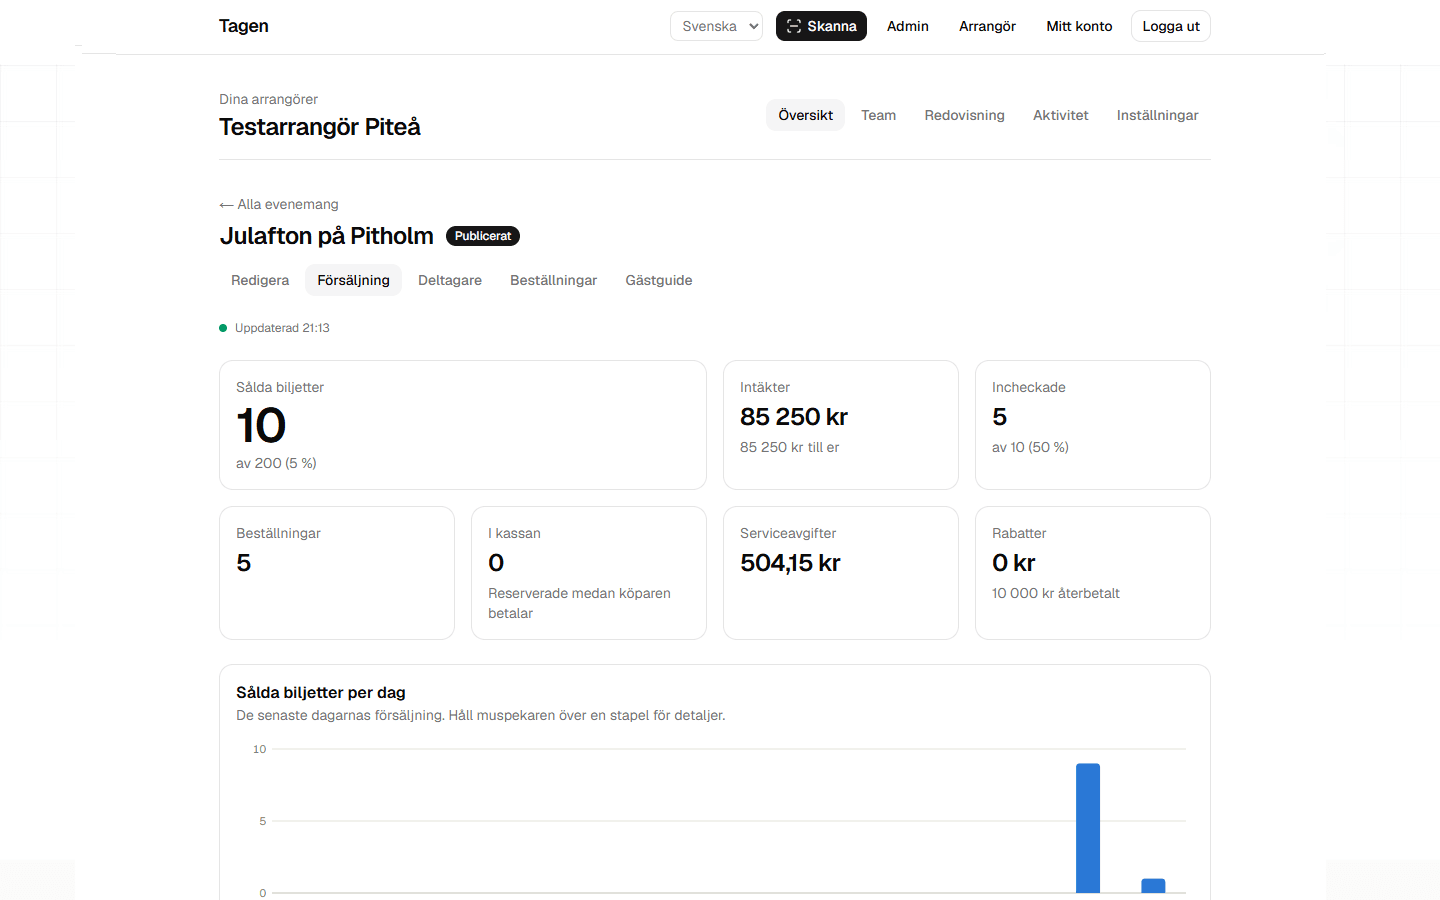Screen dimensions: 1440x900
Task: Click the Logga ut button
Action: [1171, 26]
